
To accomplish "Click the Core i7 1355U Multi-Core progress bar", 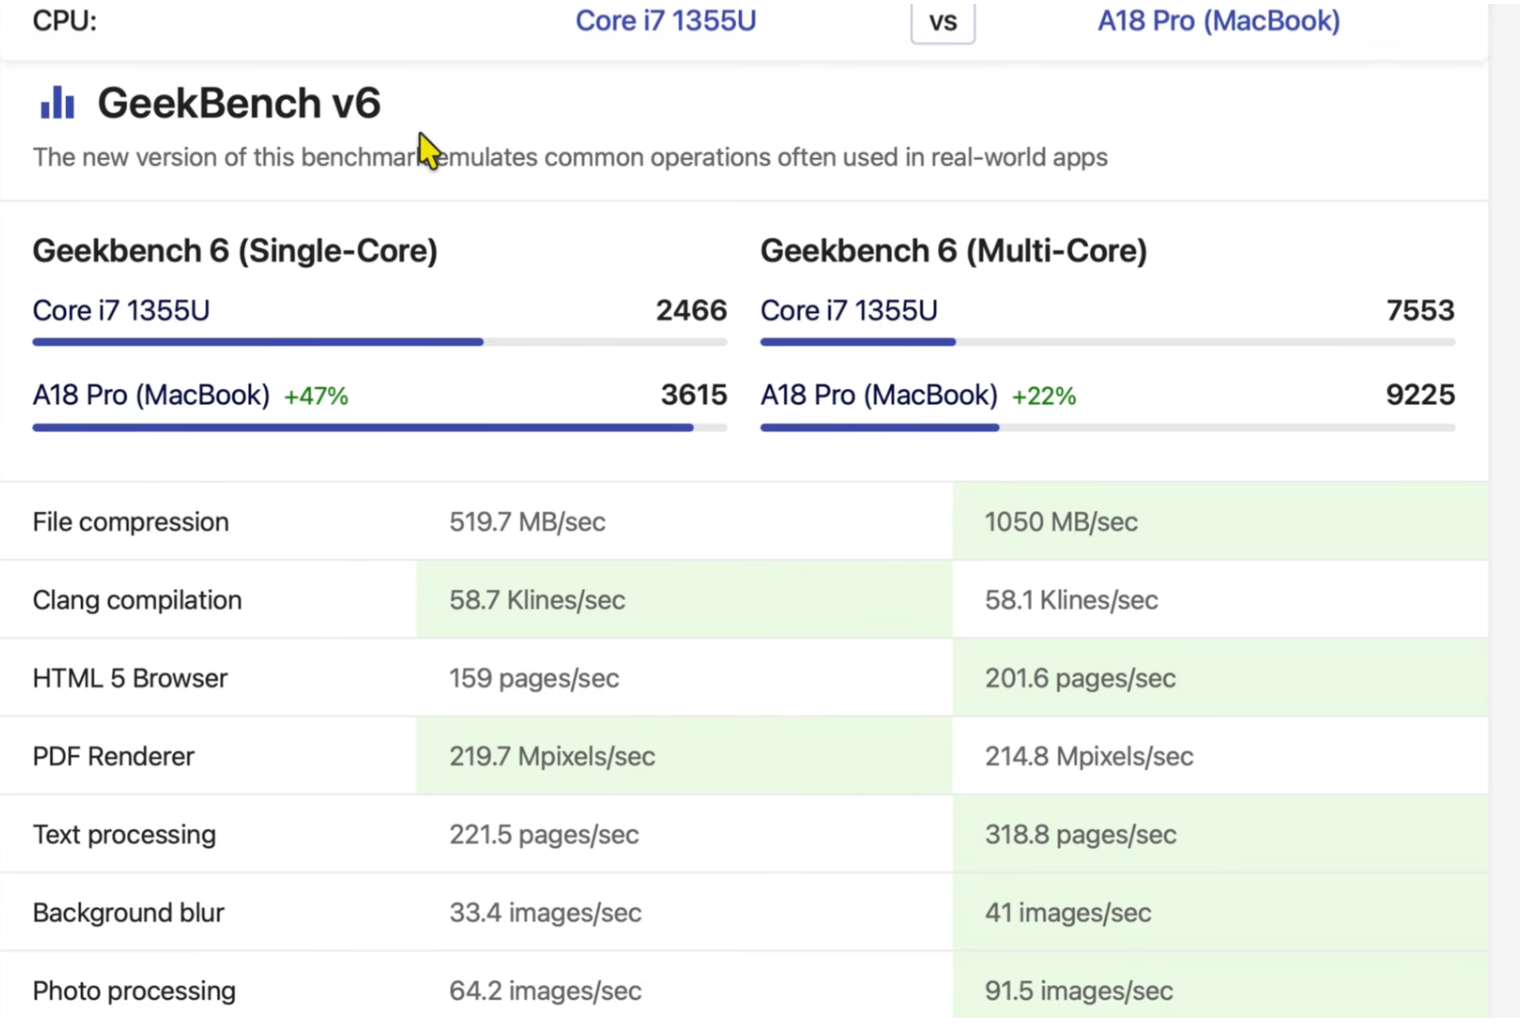I will click(1108, 342).
